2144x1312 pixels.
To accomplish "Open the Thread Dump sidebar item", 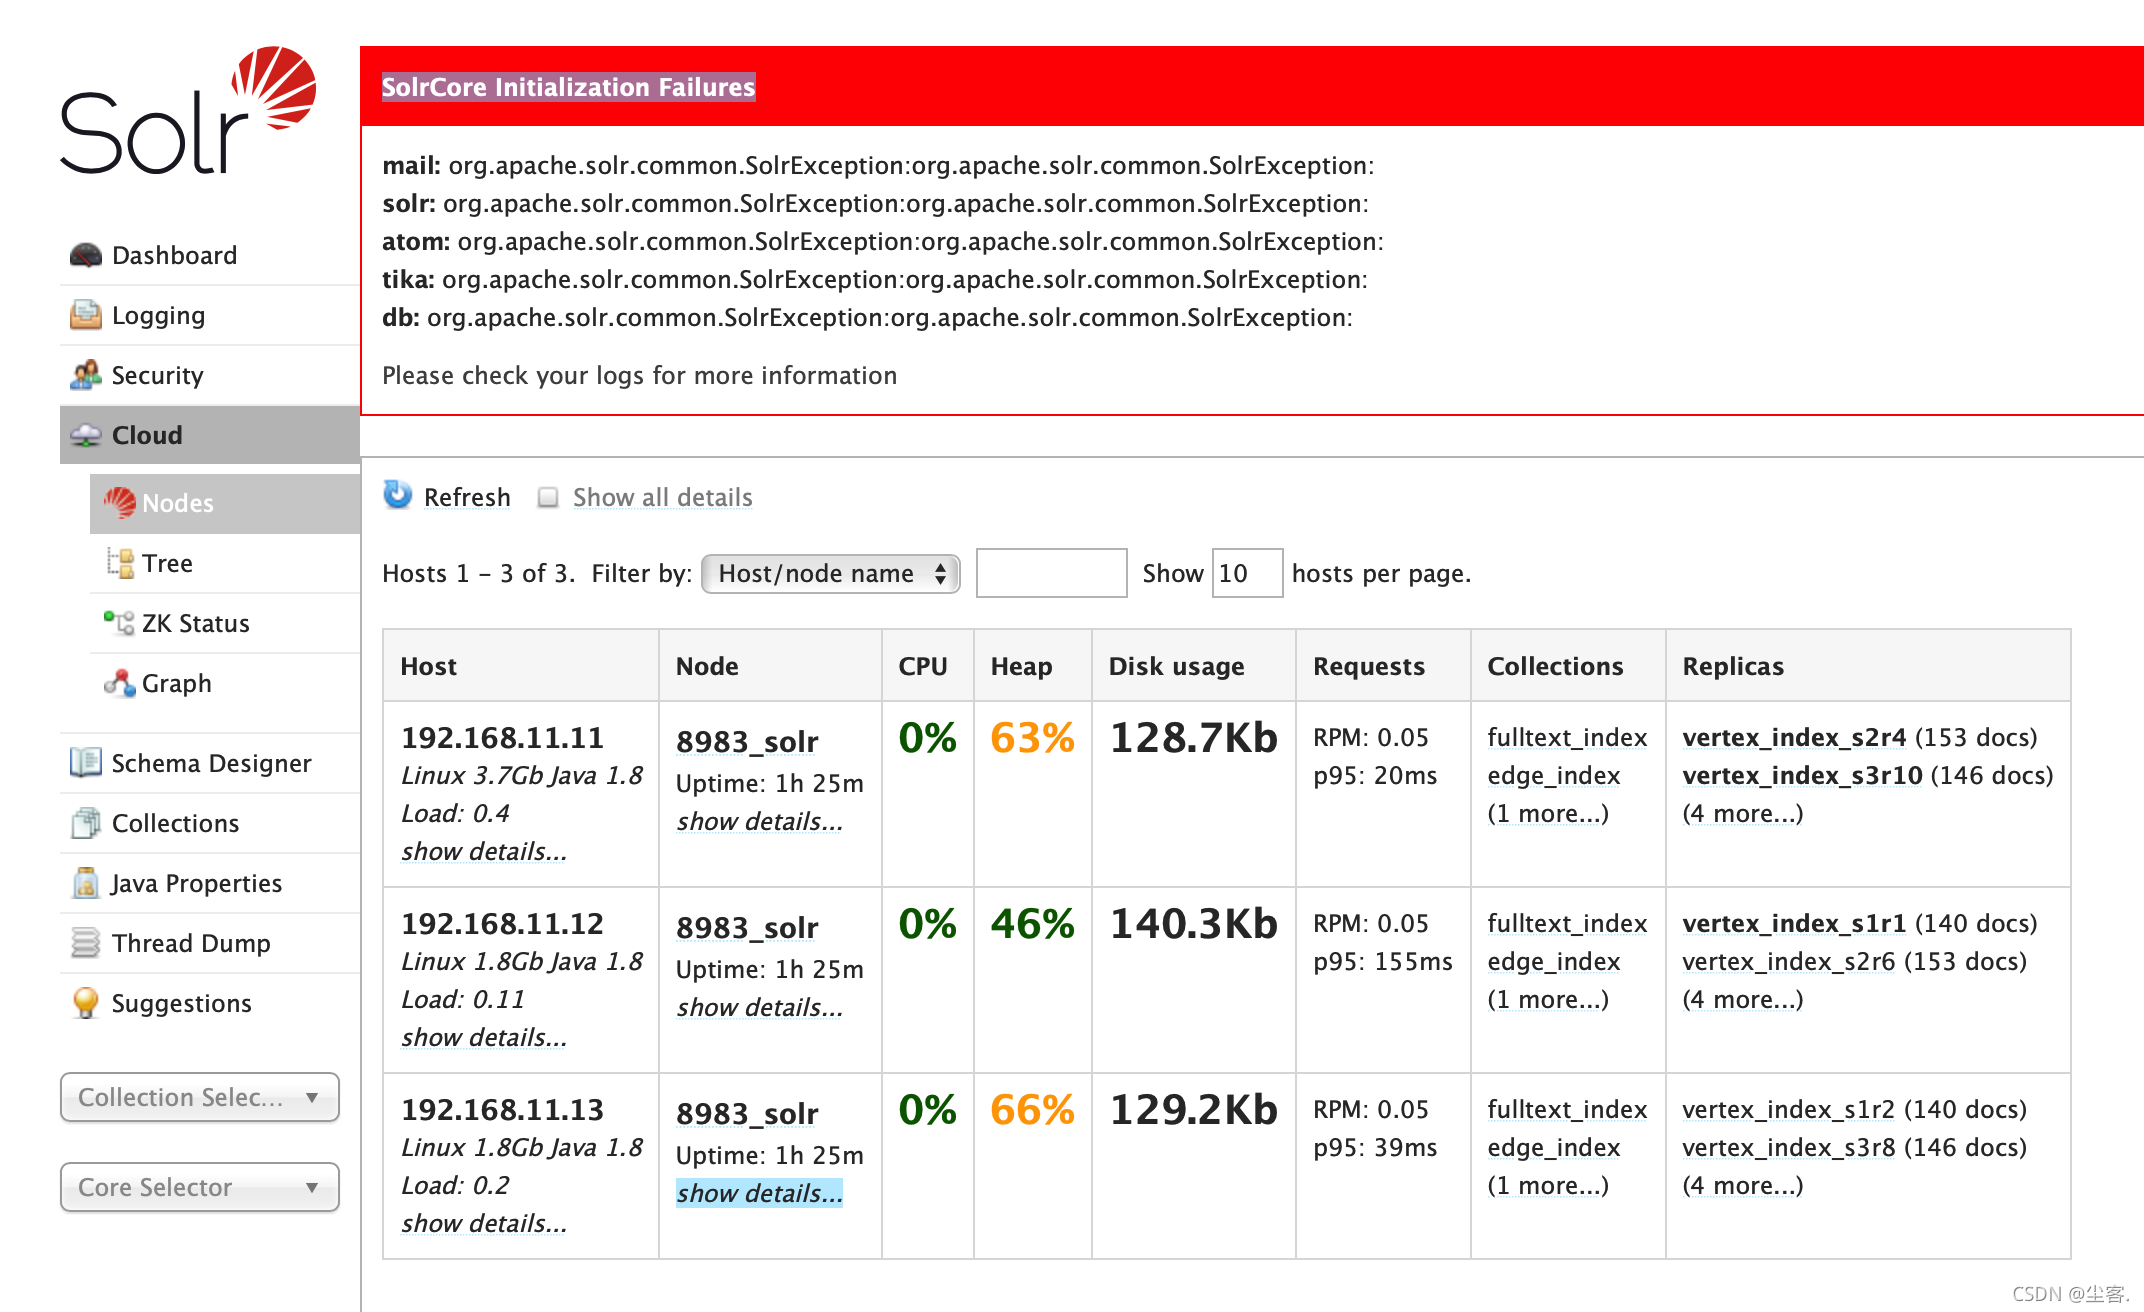I will pos(210,943).
